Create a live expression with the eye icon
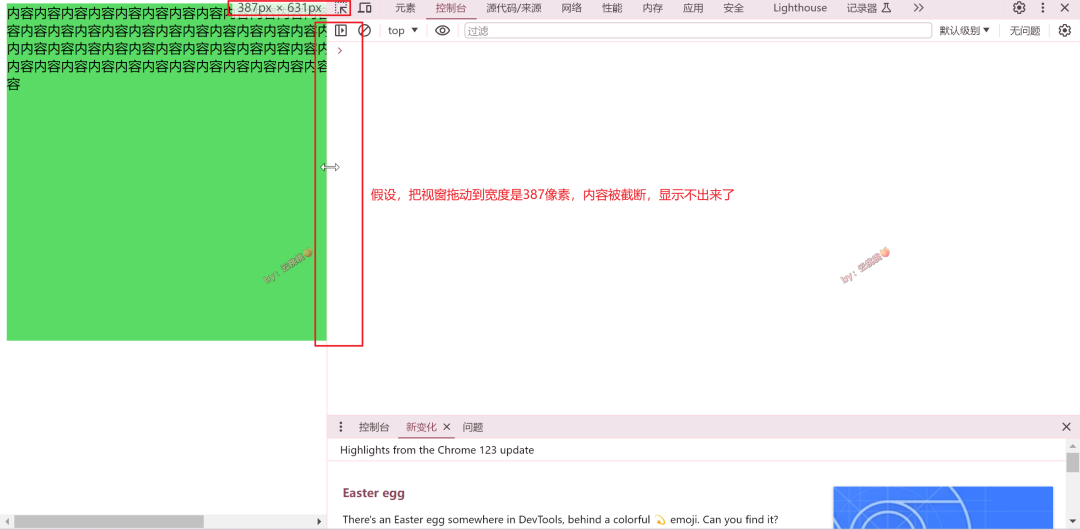The width and height of the screenshot is (1080, 530). [442, 30]
